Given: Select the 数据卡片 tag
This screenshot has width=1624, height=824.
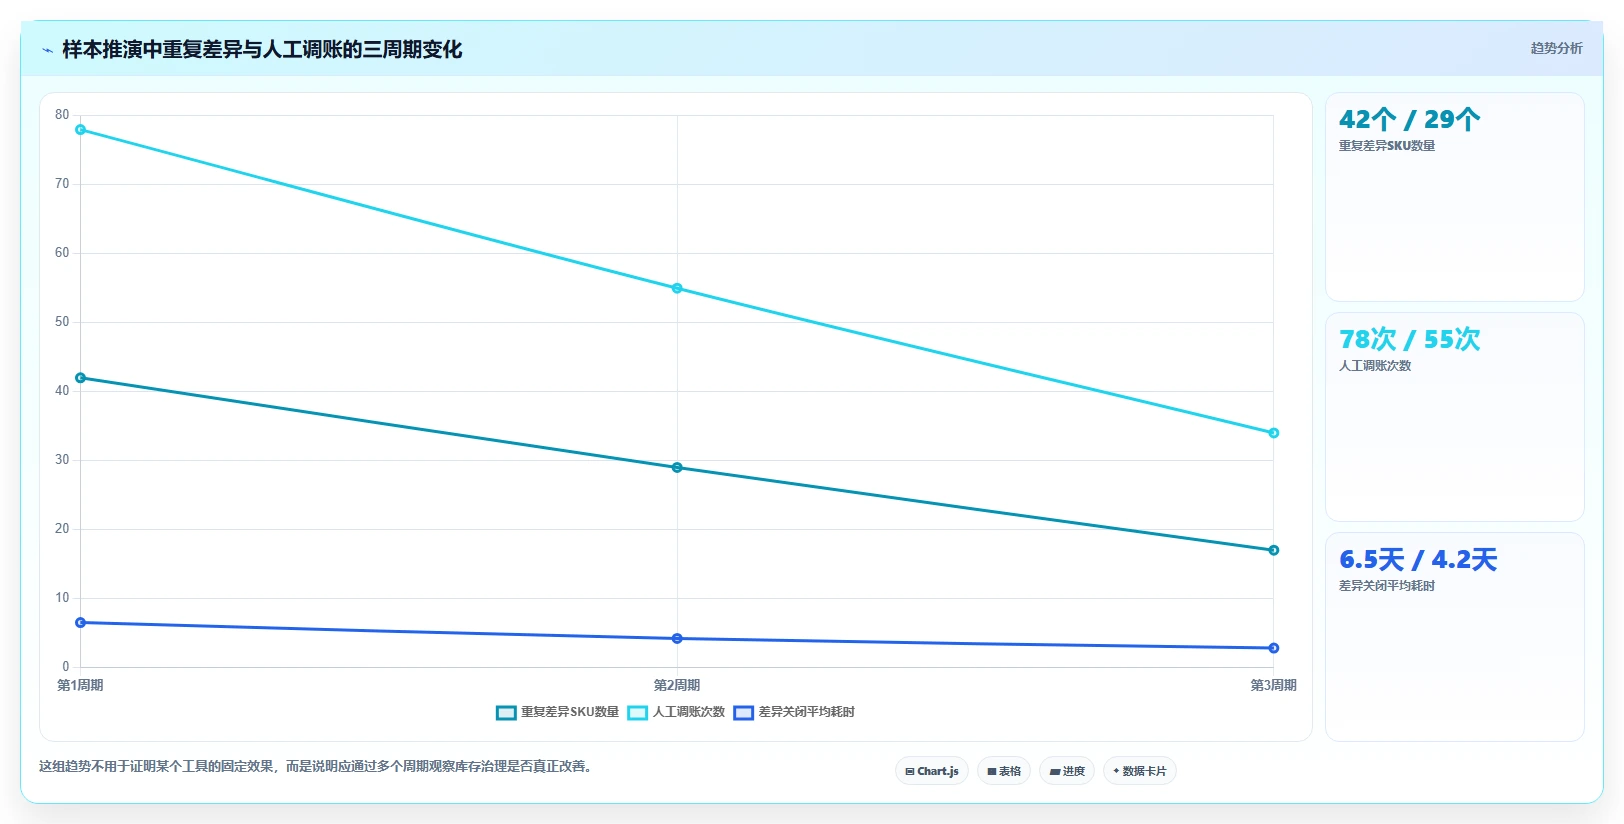Looking at the screenshot, I should coord(1140,771).
